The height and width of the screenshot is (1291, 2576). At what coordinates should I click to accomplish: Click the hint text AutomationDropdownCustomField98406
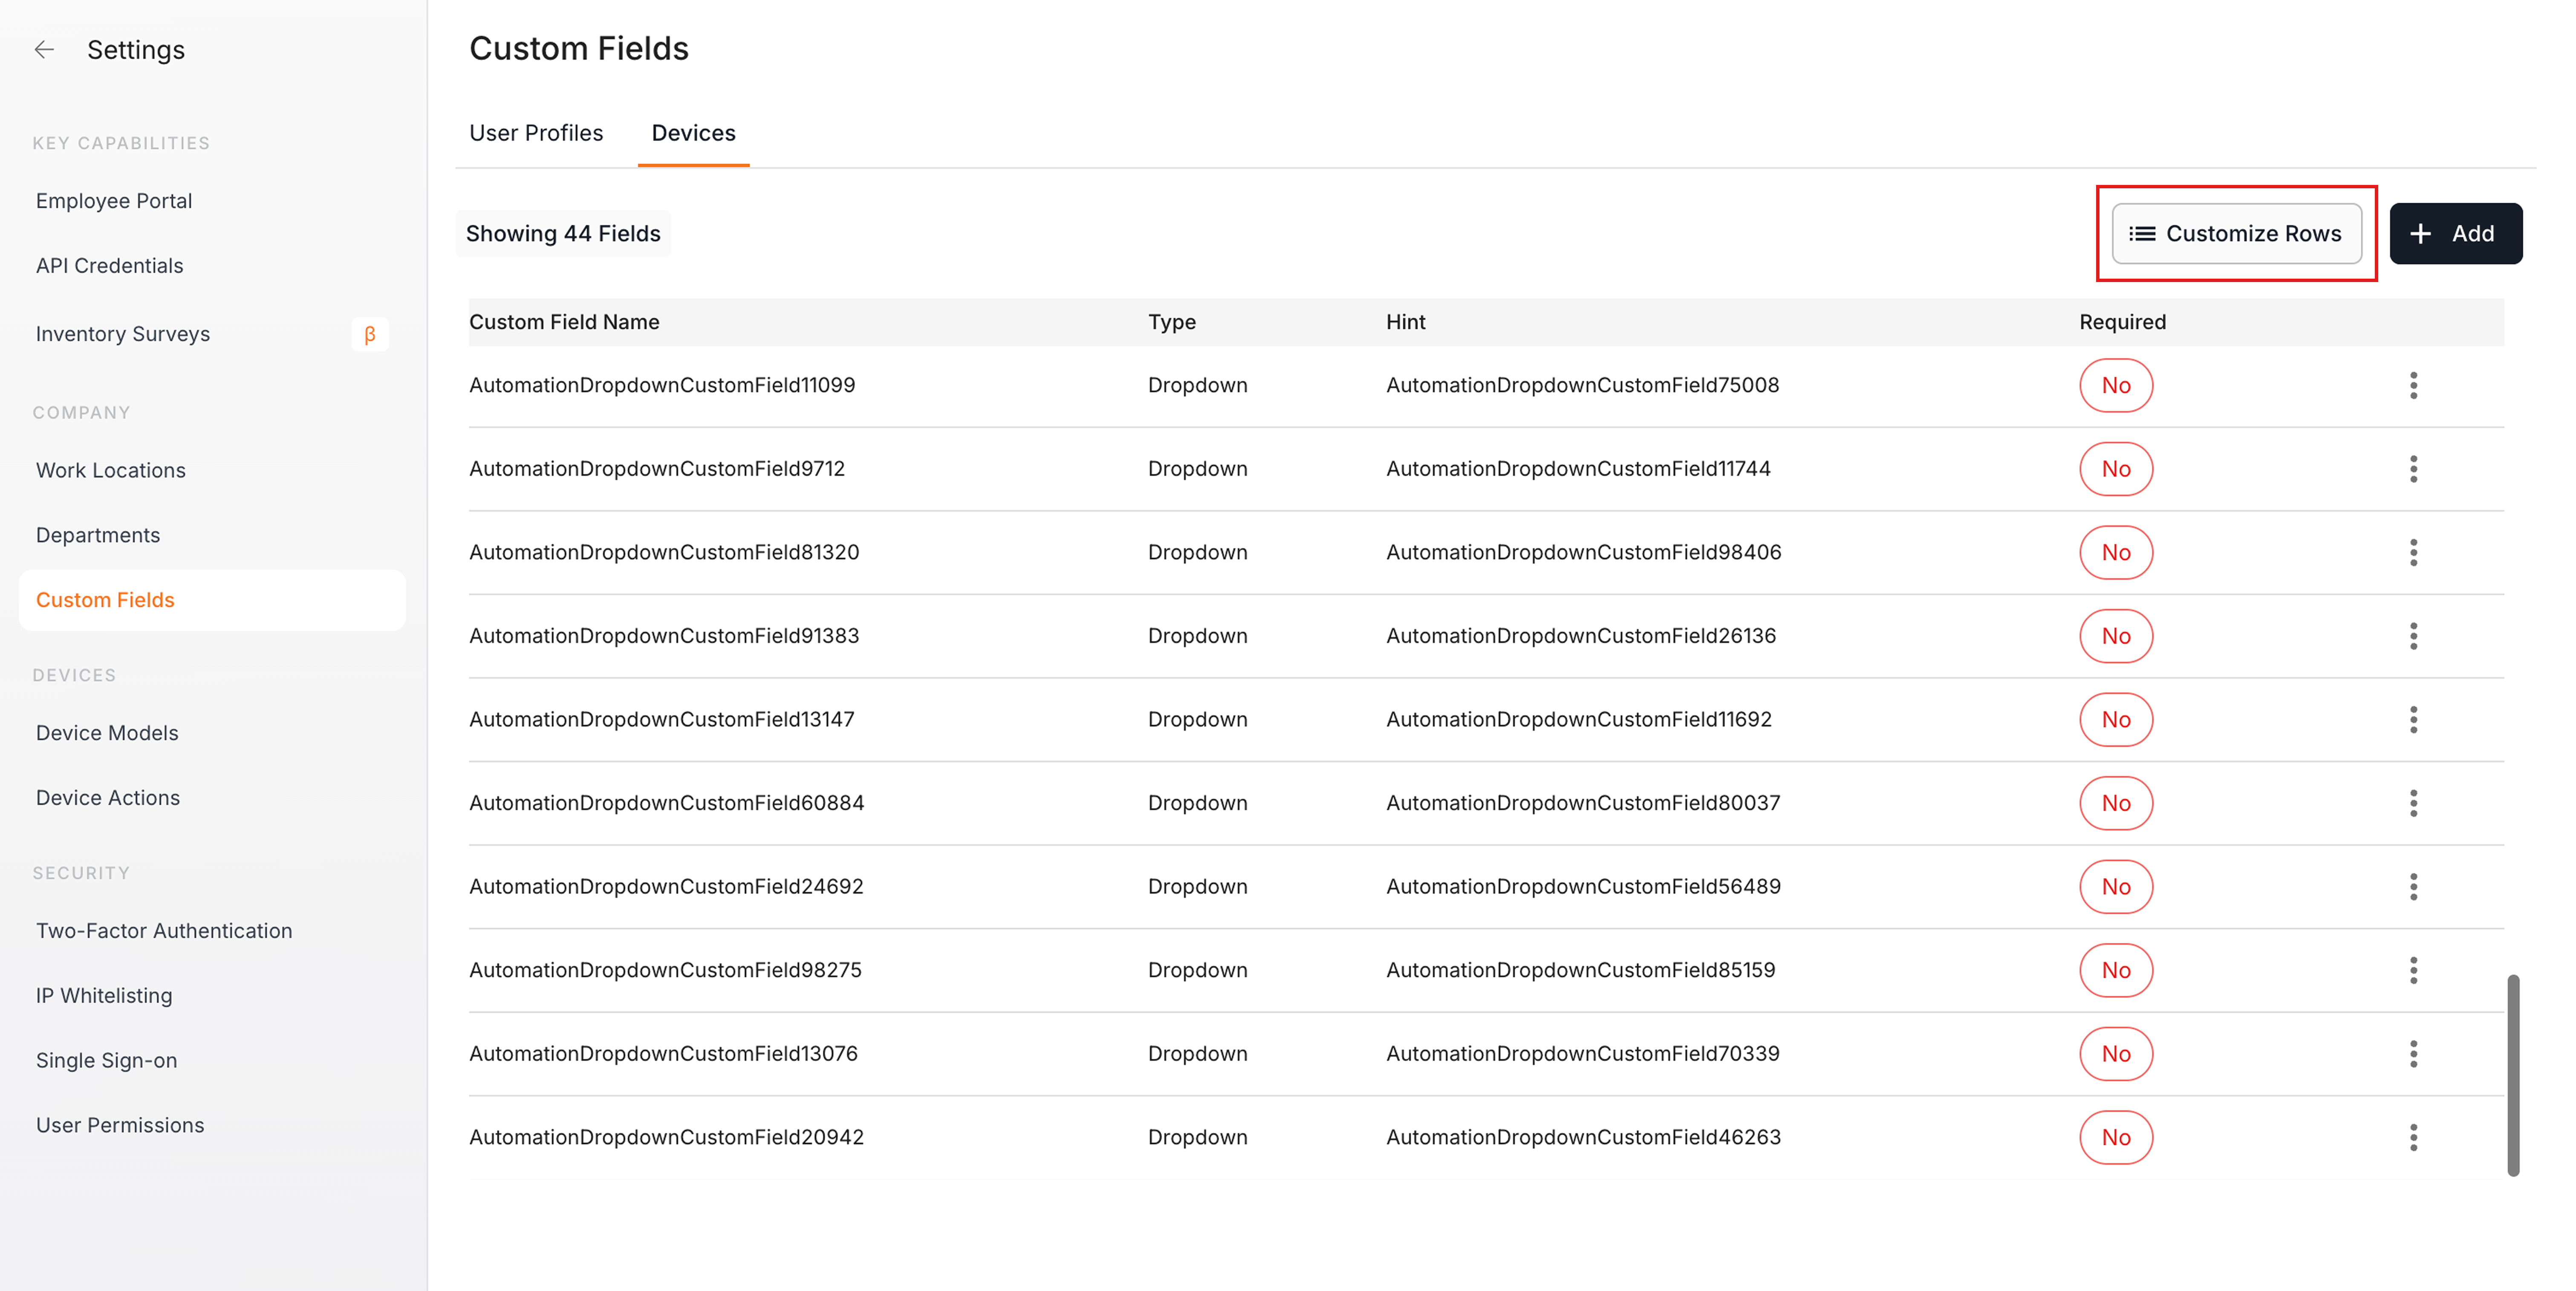point(1583,553)
